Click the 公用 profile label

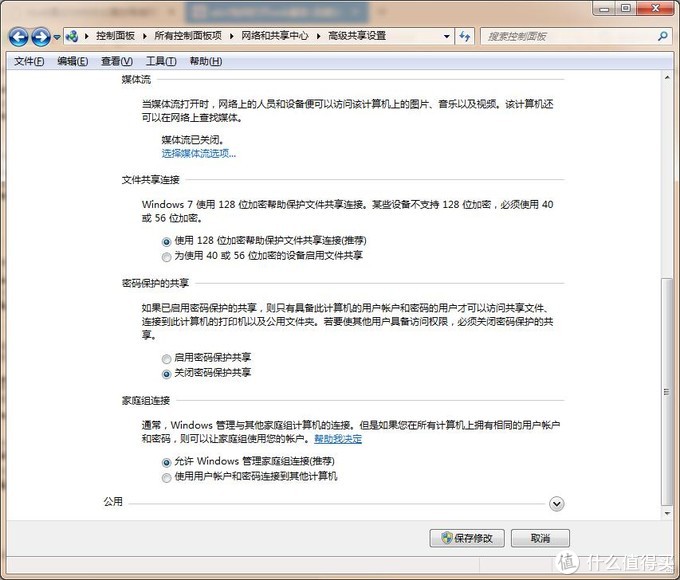[x=113, y=501]
